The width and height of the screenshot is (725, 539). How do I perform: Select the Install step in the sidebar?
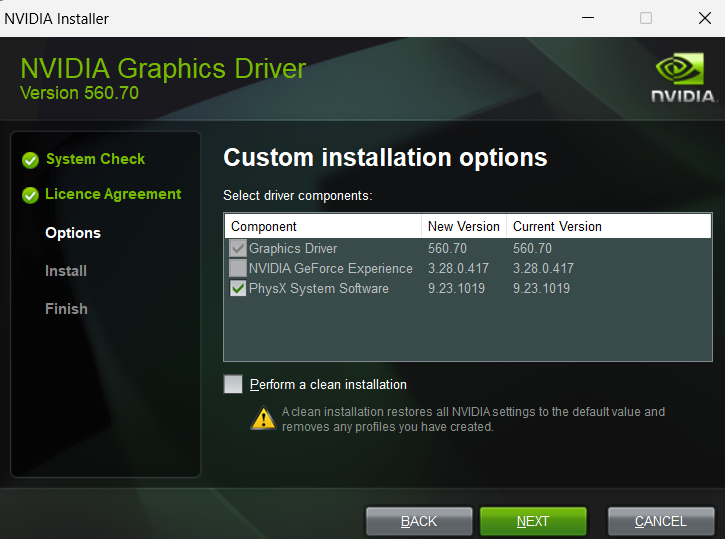[66, 271]
